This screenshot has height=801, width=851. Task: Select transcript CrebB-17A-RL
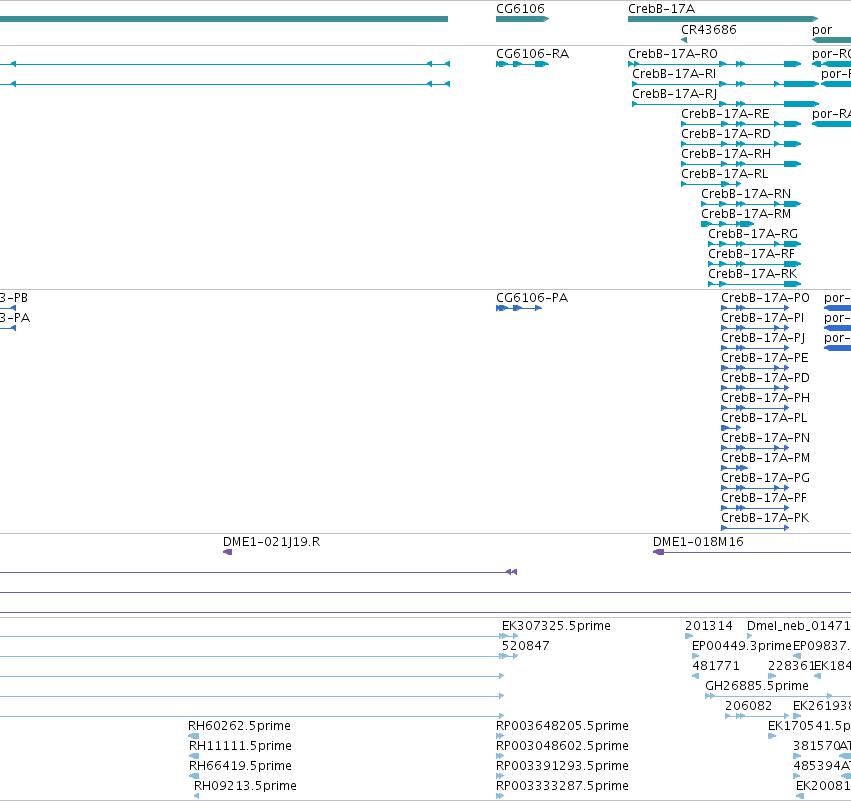click(x=725, y=174)
